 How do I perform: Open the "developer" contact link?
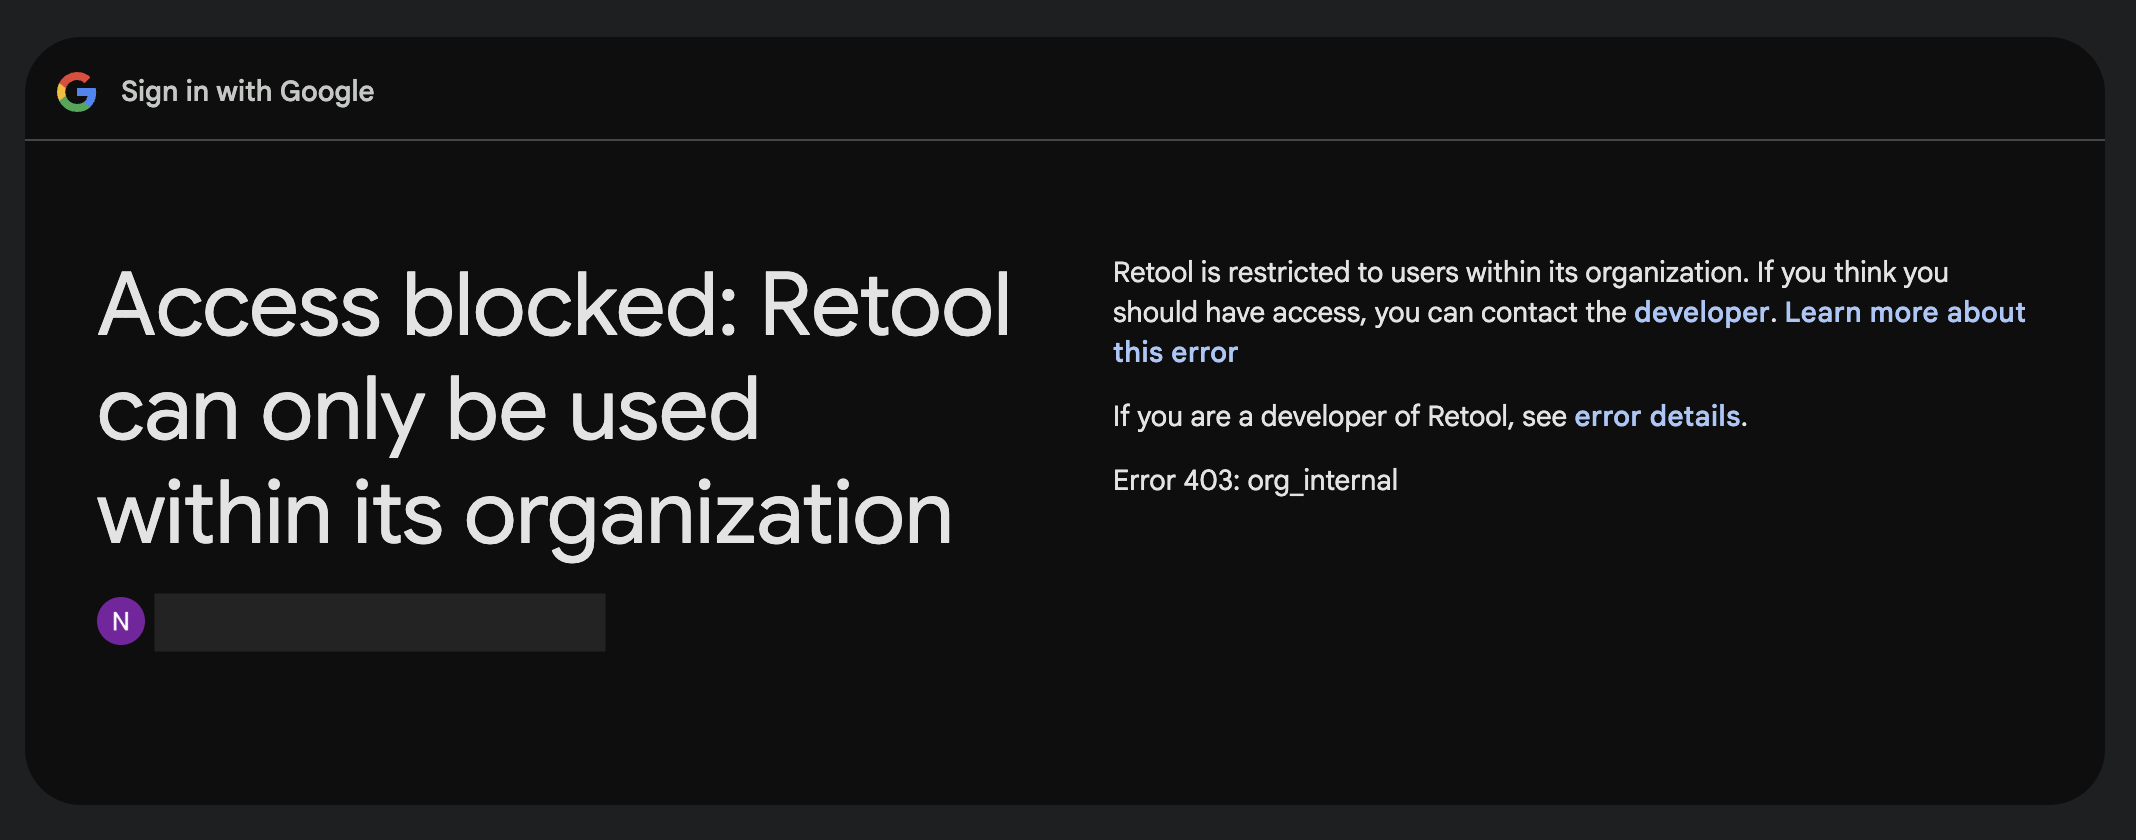(x=1701, y=312)
